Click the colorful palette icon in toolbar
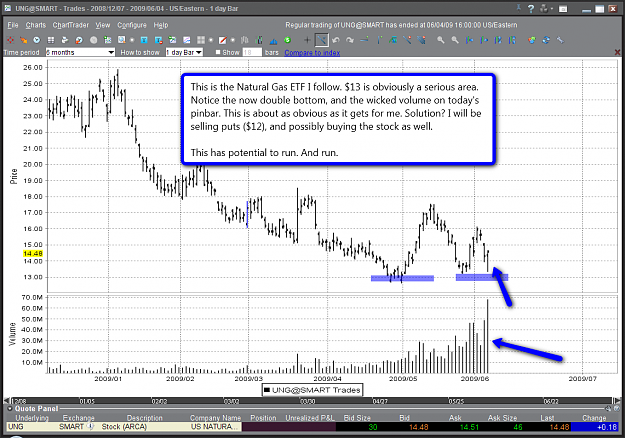 pos(532,40)
